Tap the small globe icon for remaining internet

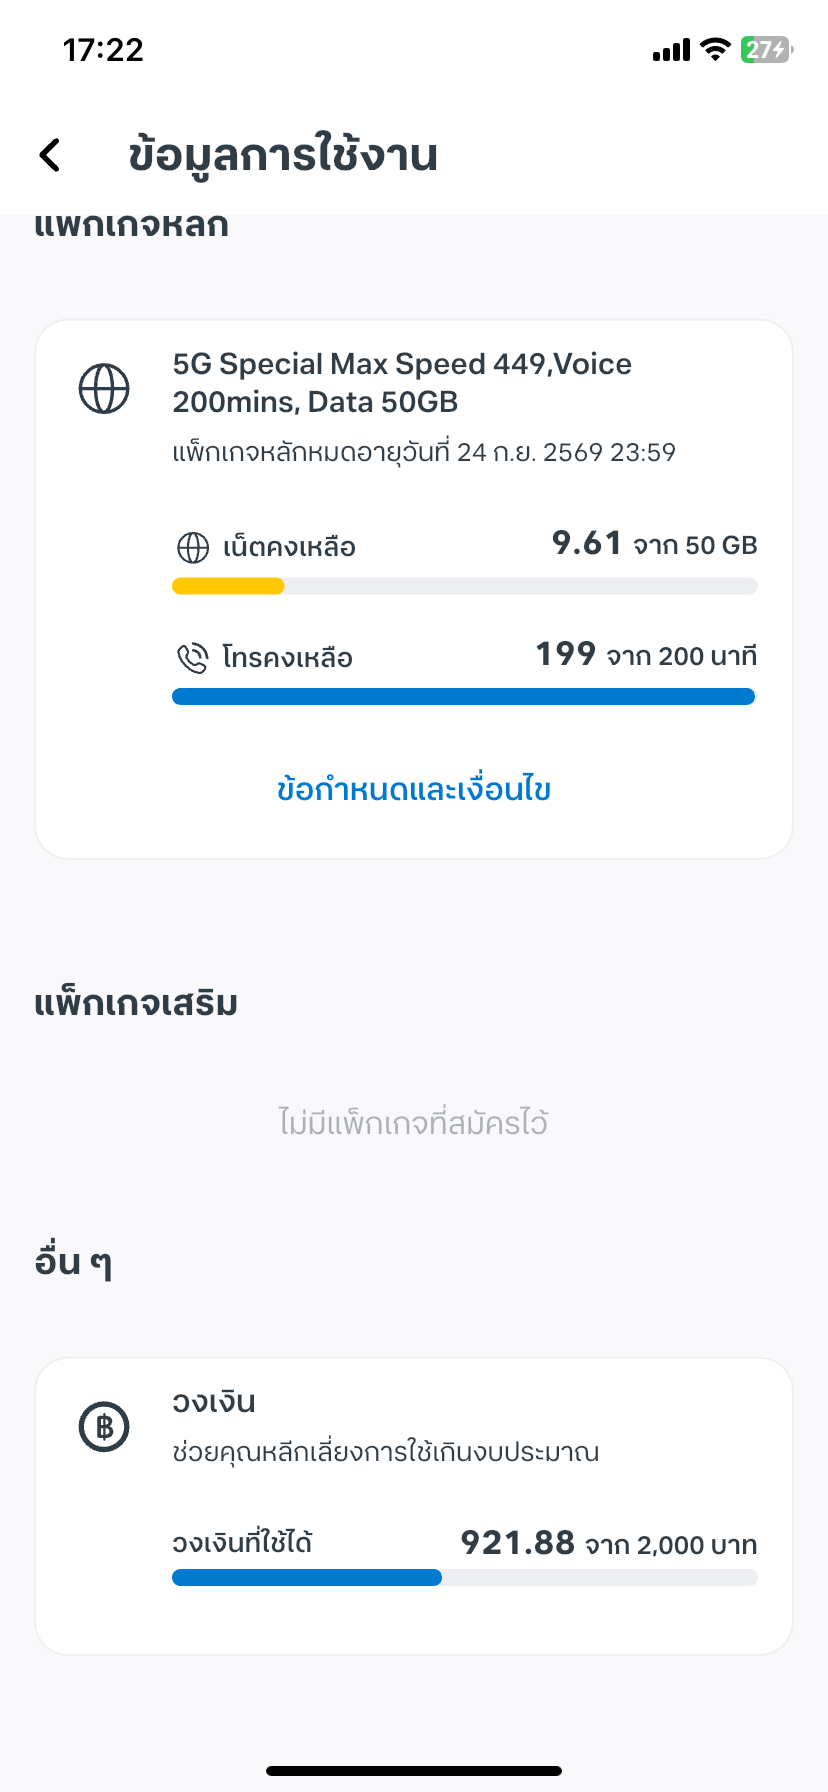193,548
